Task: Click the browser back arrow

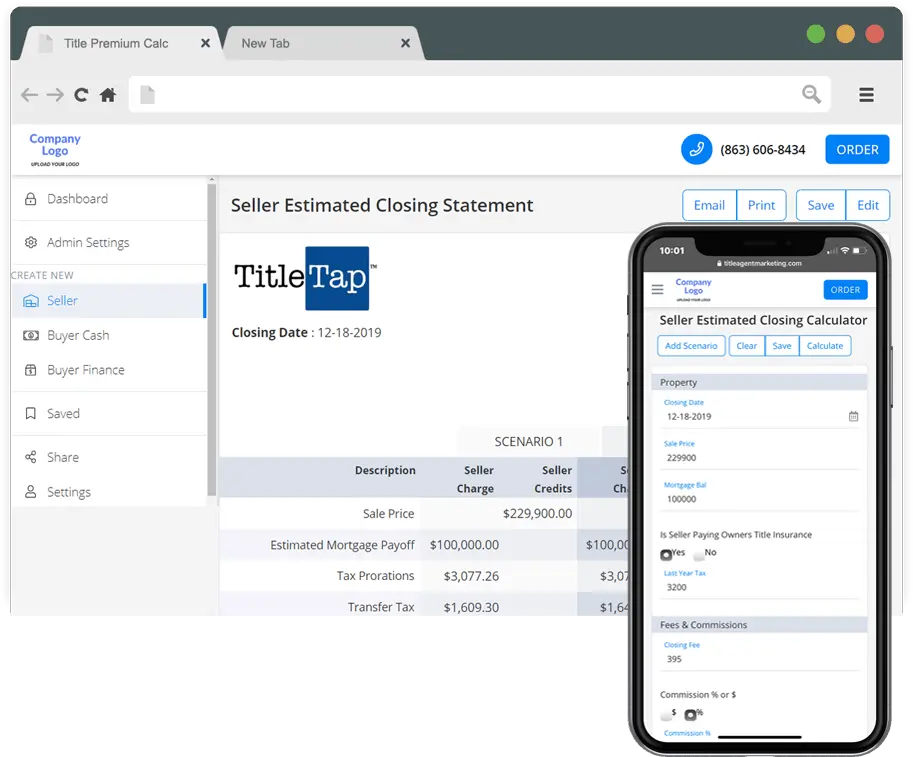Action: coord(29,95)
